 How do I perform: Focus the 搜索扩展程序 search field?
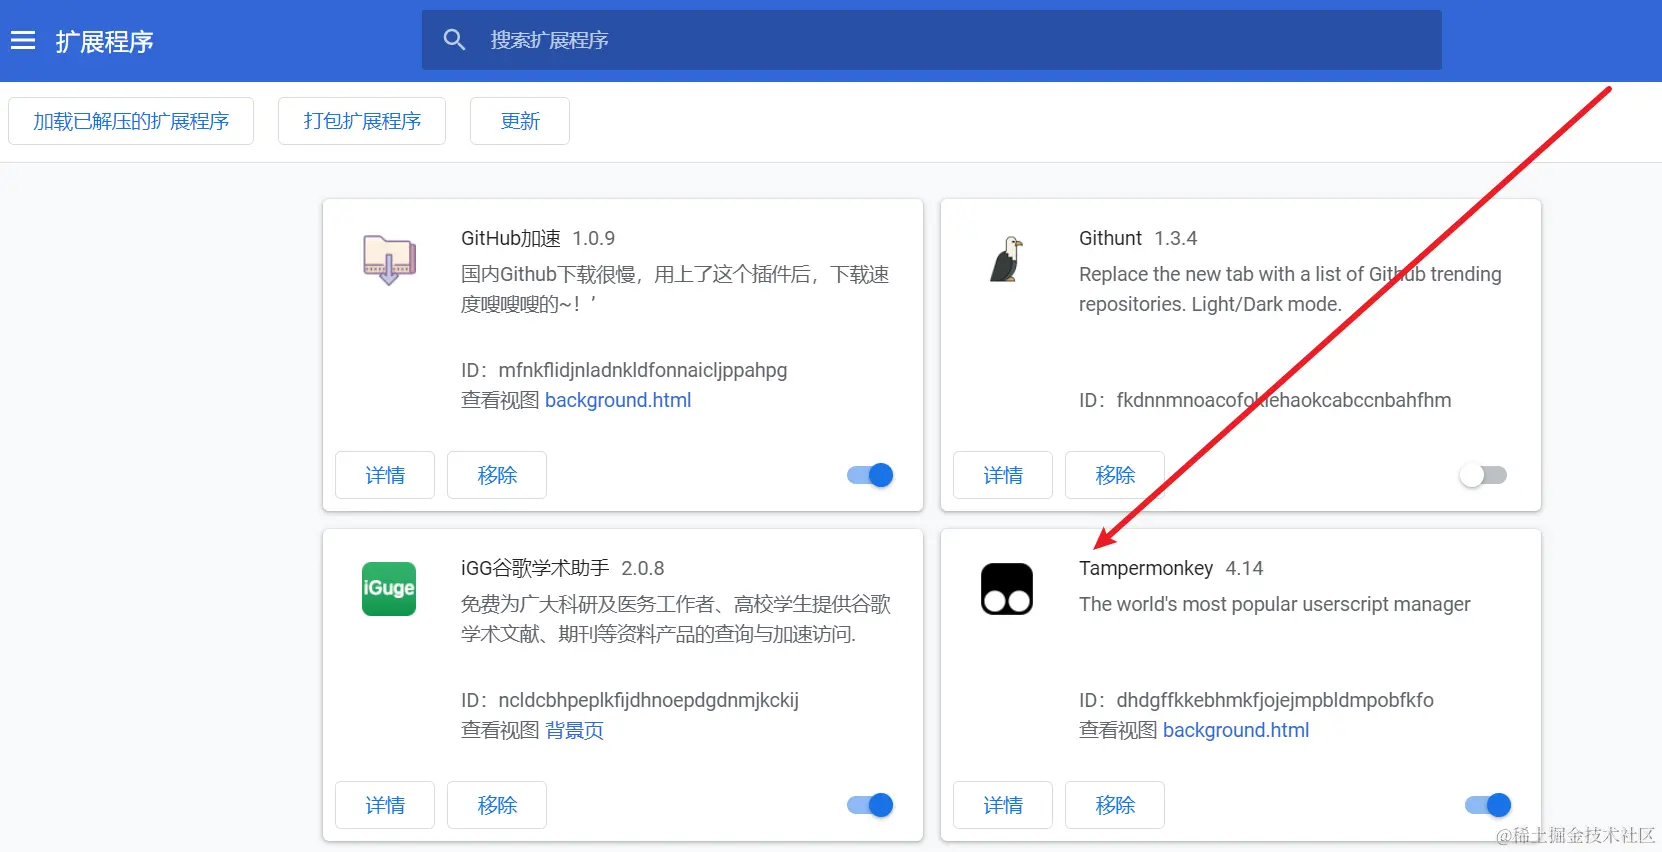[x=932, y=40]
